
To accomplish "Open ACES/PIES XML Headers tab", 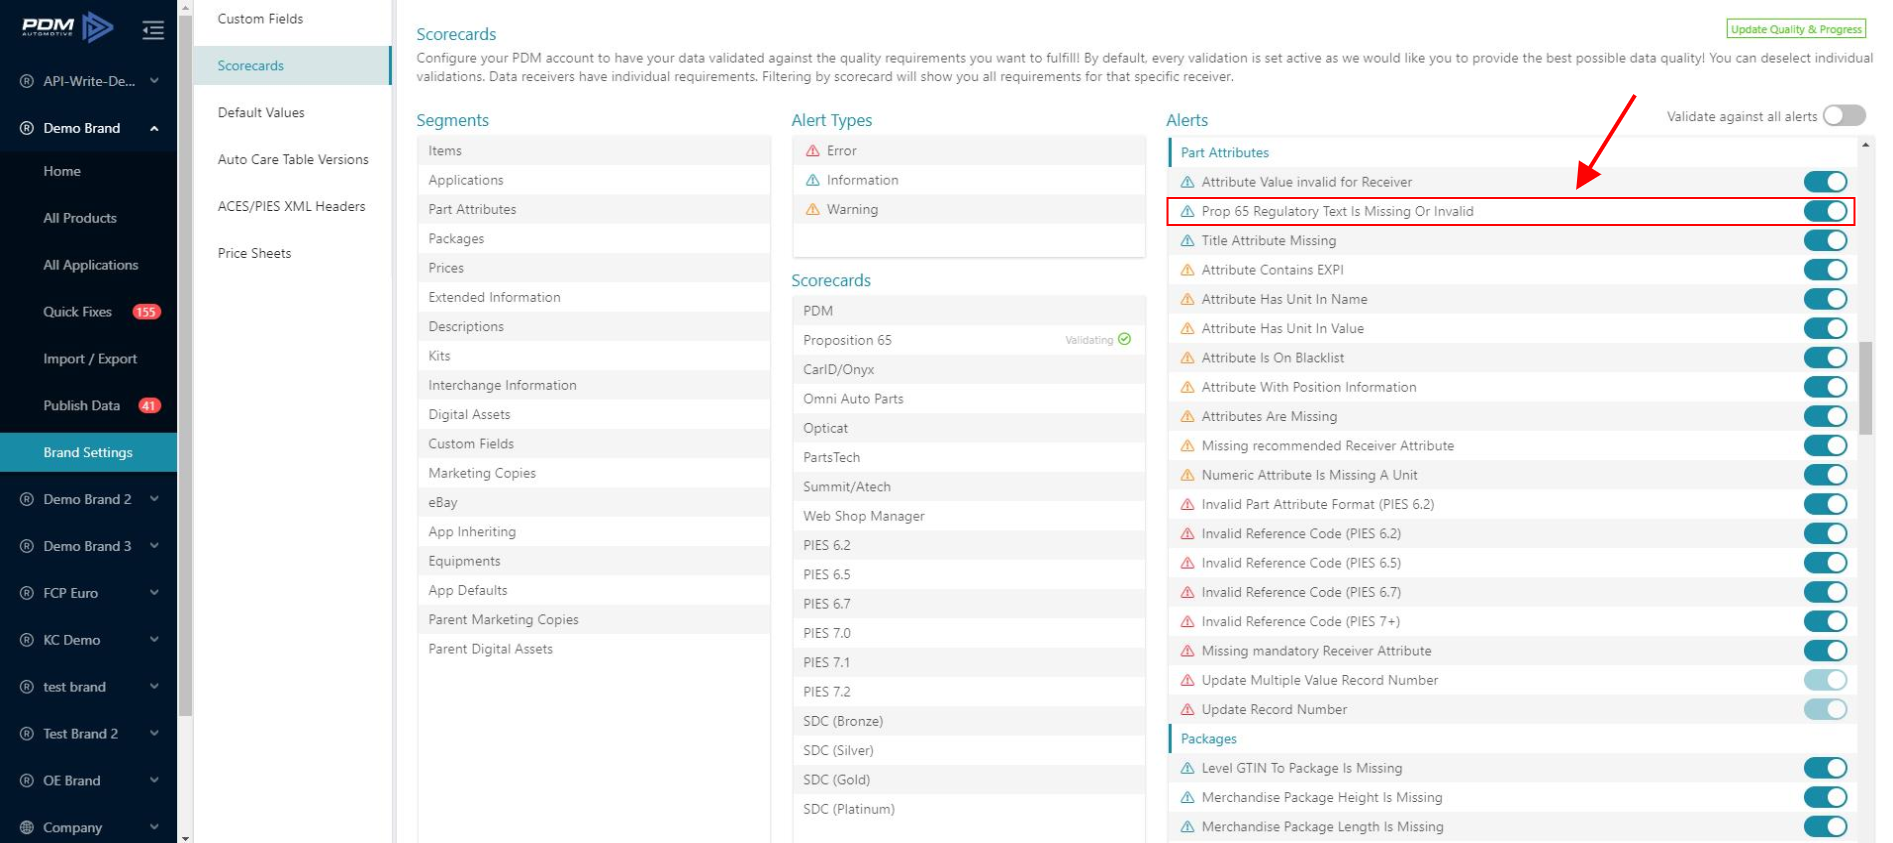I will pyautogui.click(x=292, y=207).
